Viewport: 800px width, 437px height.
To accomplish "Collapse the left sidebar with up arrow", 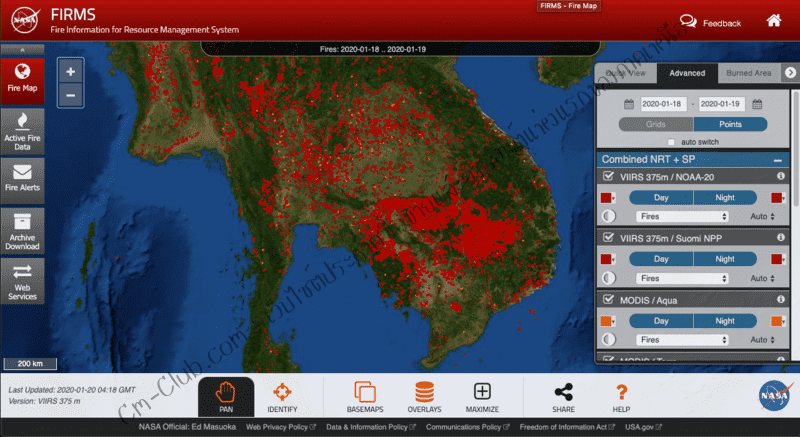I will click(x=22, y=50).
